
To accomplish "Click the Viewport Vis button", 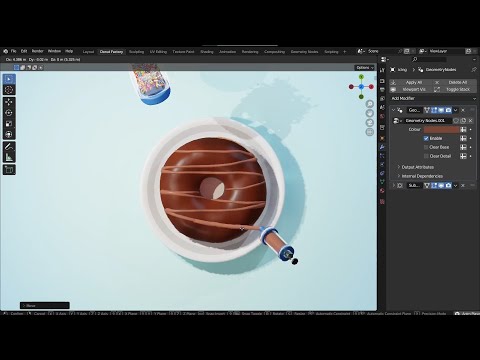I will pos(411,90).
